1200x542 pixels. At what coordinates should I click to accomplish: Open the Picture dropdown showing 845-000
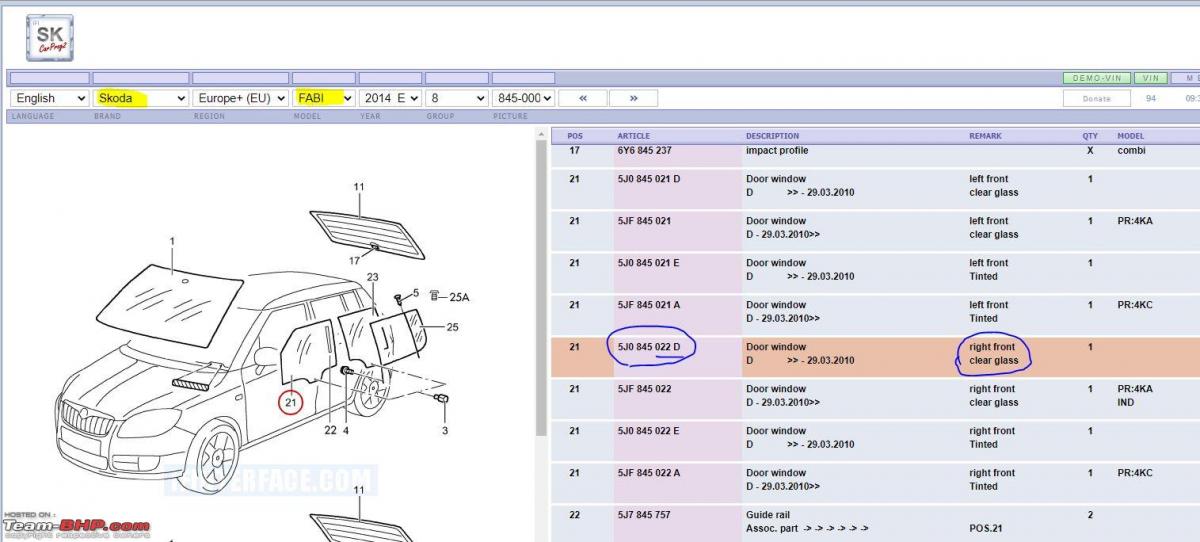[523, 98]
